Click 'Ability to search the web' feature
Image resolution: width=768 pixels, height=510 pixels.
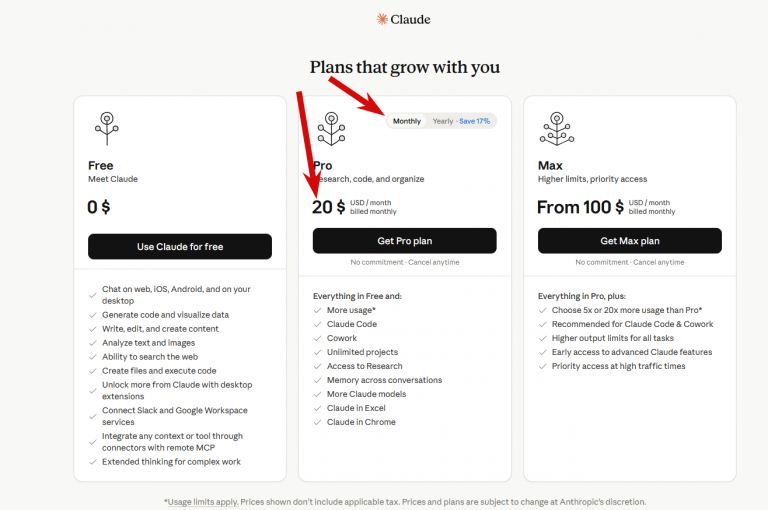pos(150,357)
